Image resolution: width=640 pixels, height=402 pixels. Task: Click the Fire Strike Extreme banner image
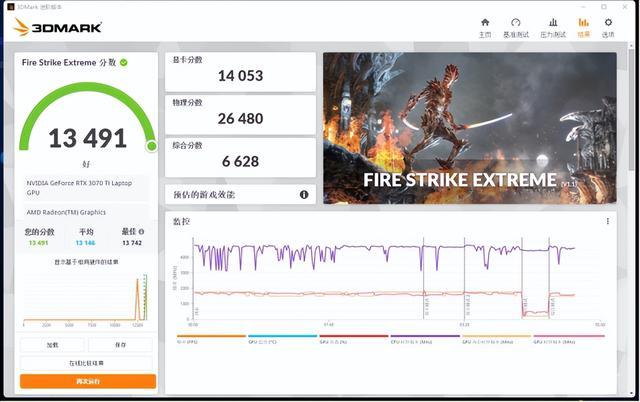pyautogui.click(x=470, y=128)
